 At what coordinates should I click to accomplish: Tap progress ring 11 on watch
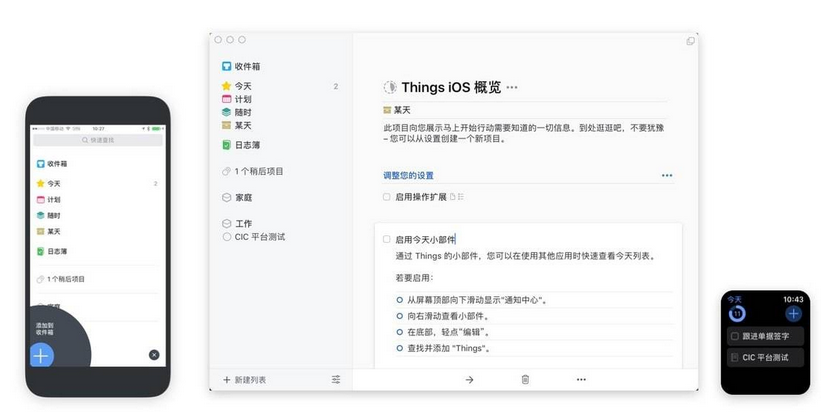[x=737, y=314]
